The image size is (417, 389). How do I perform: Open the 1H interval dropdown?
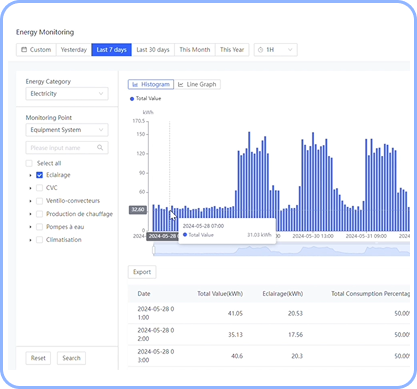point(276,50)
